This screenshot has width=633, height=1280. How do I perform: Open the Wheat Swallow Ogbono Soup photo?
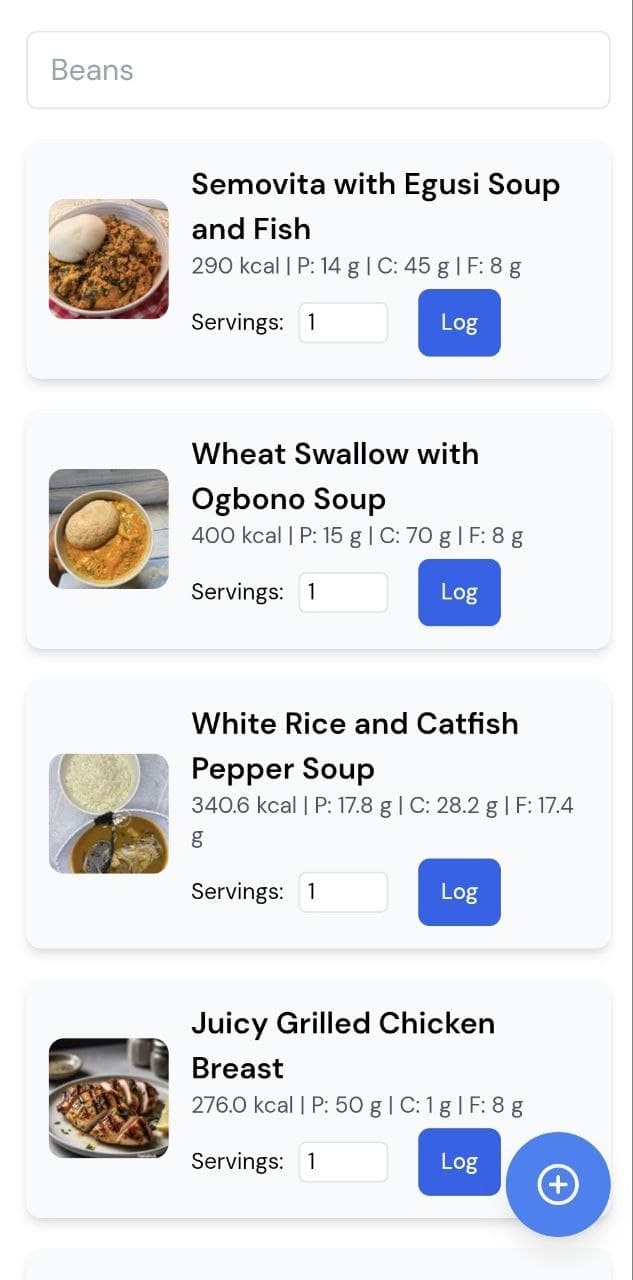pyautogui.click(x=109, y=529)
